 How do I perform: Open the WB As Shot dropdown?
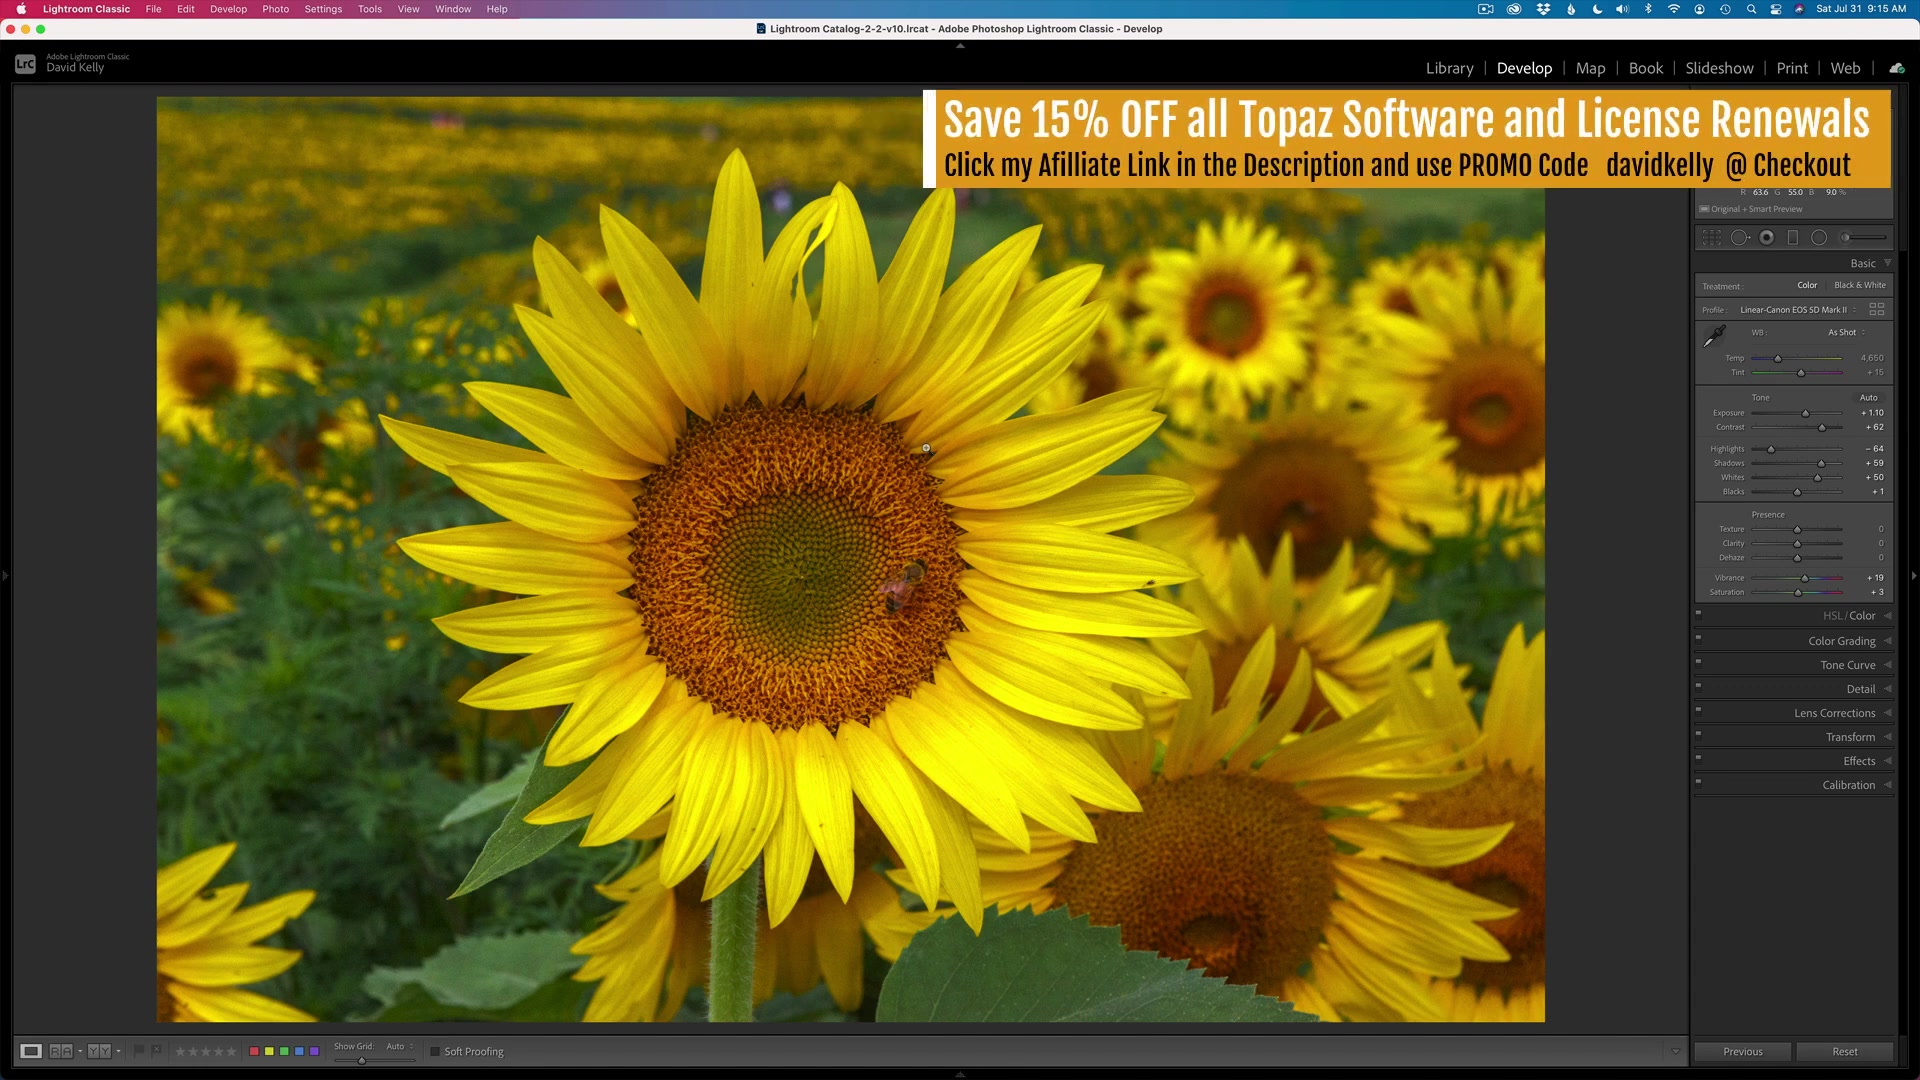[1846, 332]
